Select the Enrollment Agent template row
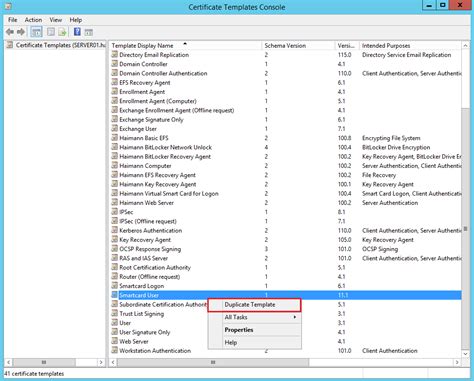This screenshot has width=474, height=381. (x=286, y=92)
